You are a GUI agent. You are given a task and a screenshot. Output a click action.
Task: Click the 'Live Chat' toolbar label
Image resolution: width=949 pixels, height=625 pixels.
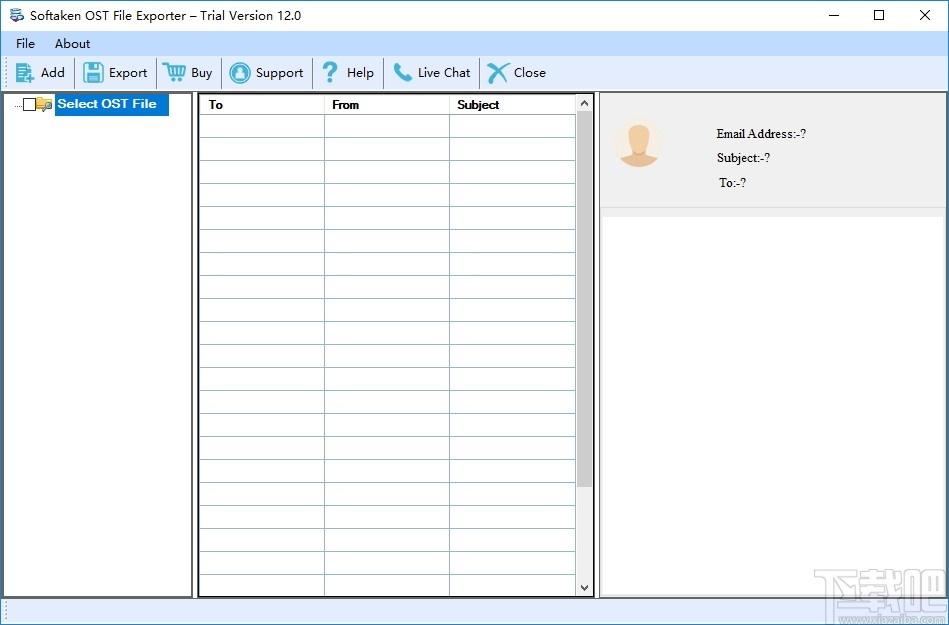point(444,73)
